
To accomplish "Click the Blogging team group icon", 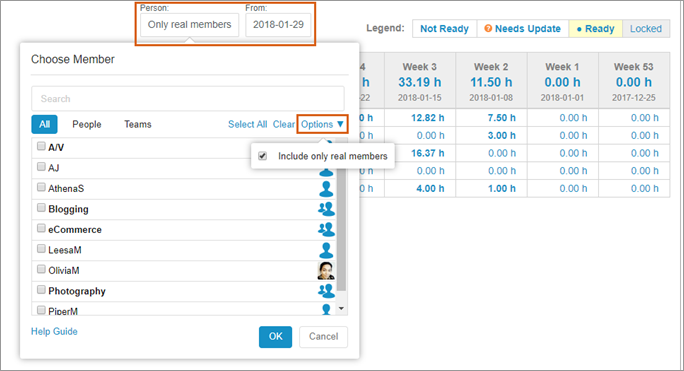I will (326, 209).
